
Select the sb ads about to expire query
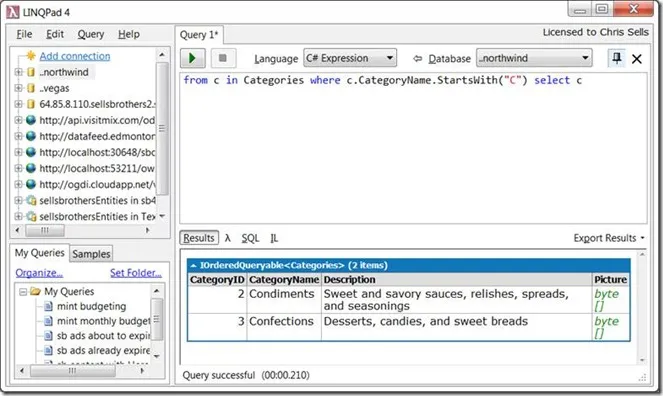103,336
